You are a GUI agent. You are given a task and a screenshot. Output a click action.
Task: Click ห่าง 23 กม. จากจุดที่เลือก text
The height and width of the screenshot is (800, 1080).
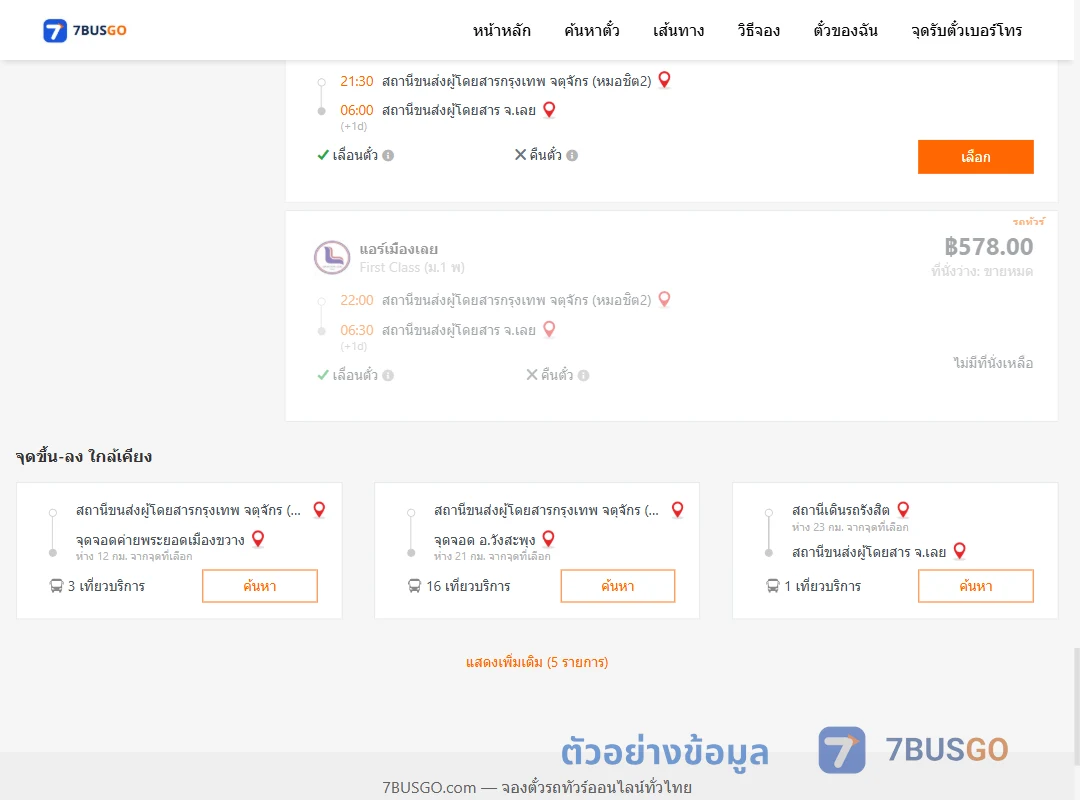[x=850, y=527]
